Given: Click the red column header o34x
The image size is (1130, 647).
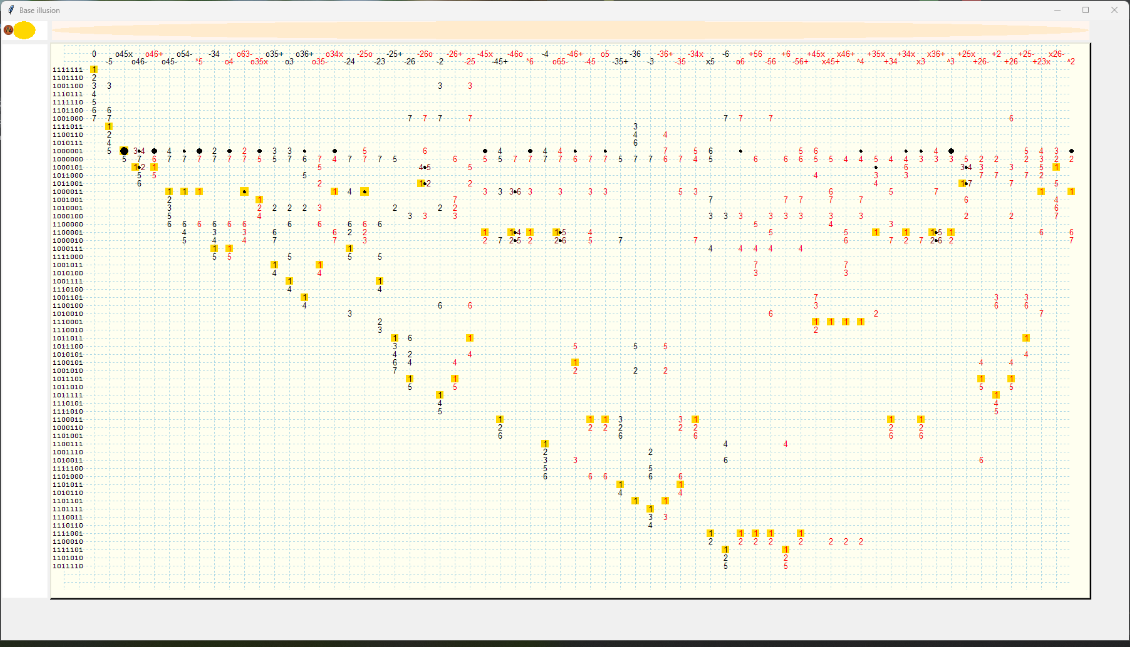Looking at the screenshot, I should pyautogui.click(x=335, y=54).
